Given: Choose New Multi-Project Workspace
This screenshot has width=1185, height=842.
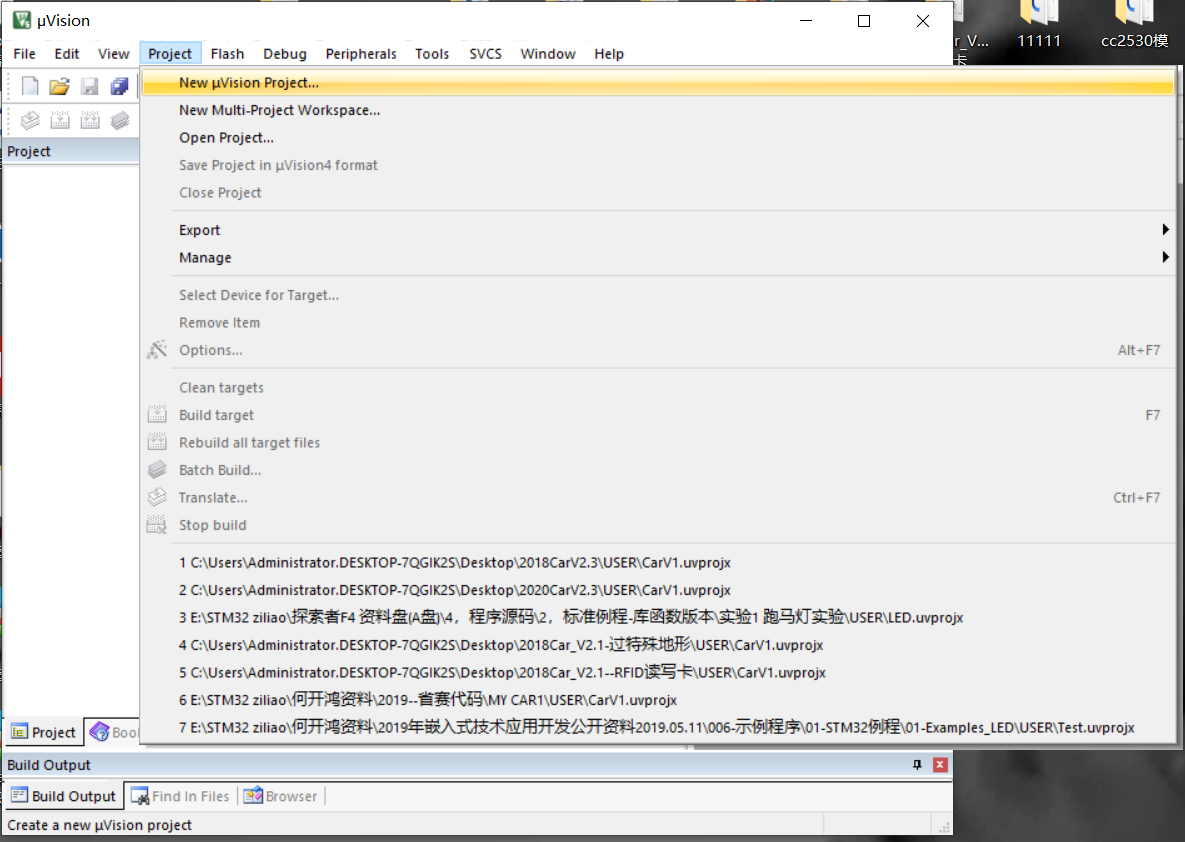Looking at the screenshot, I should tap(658, 110).
